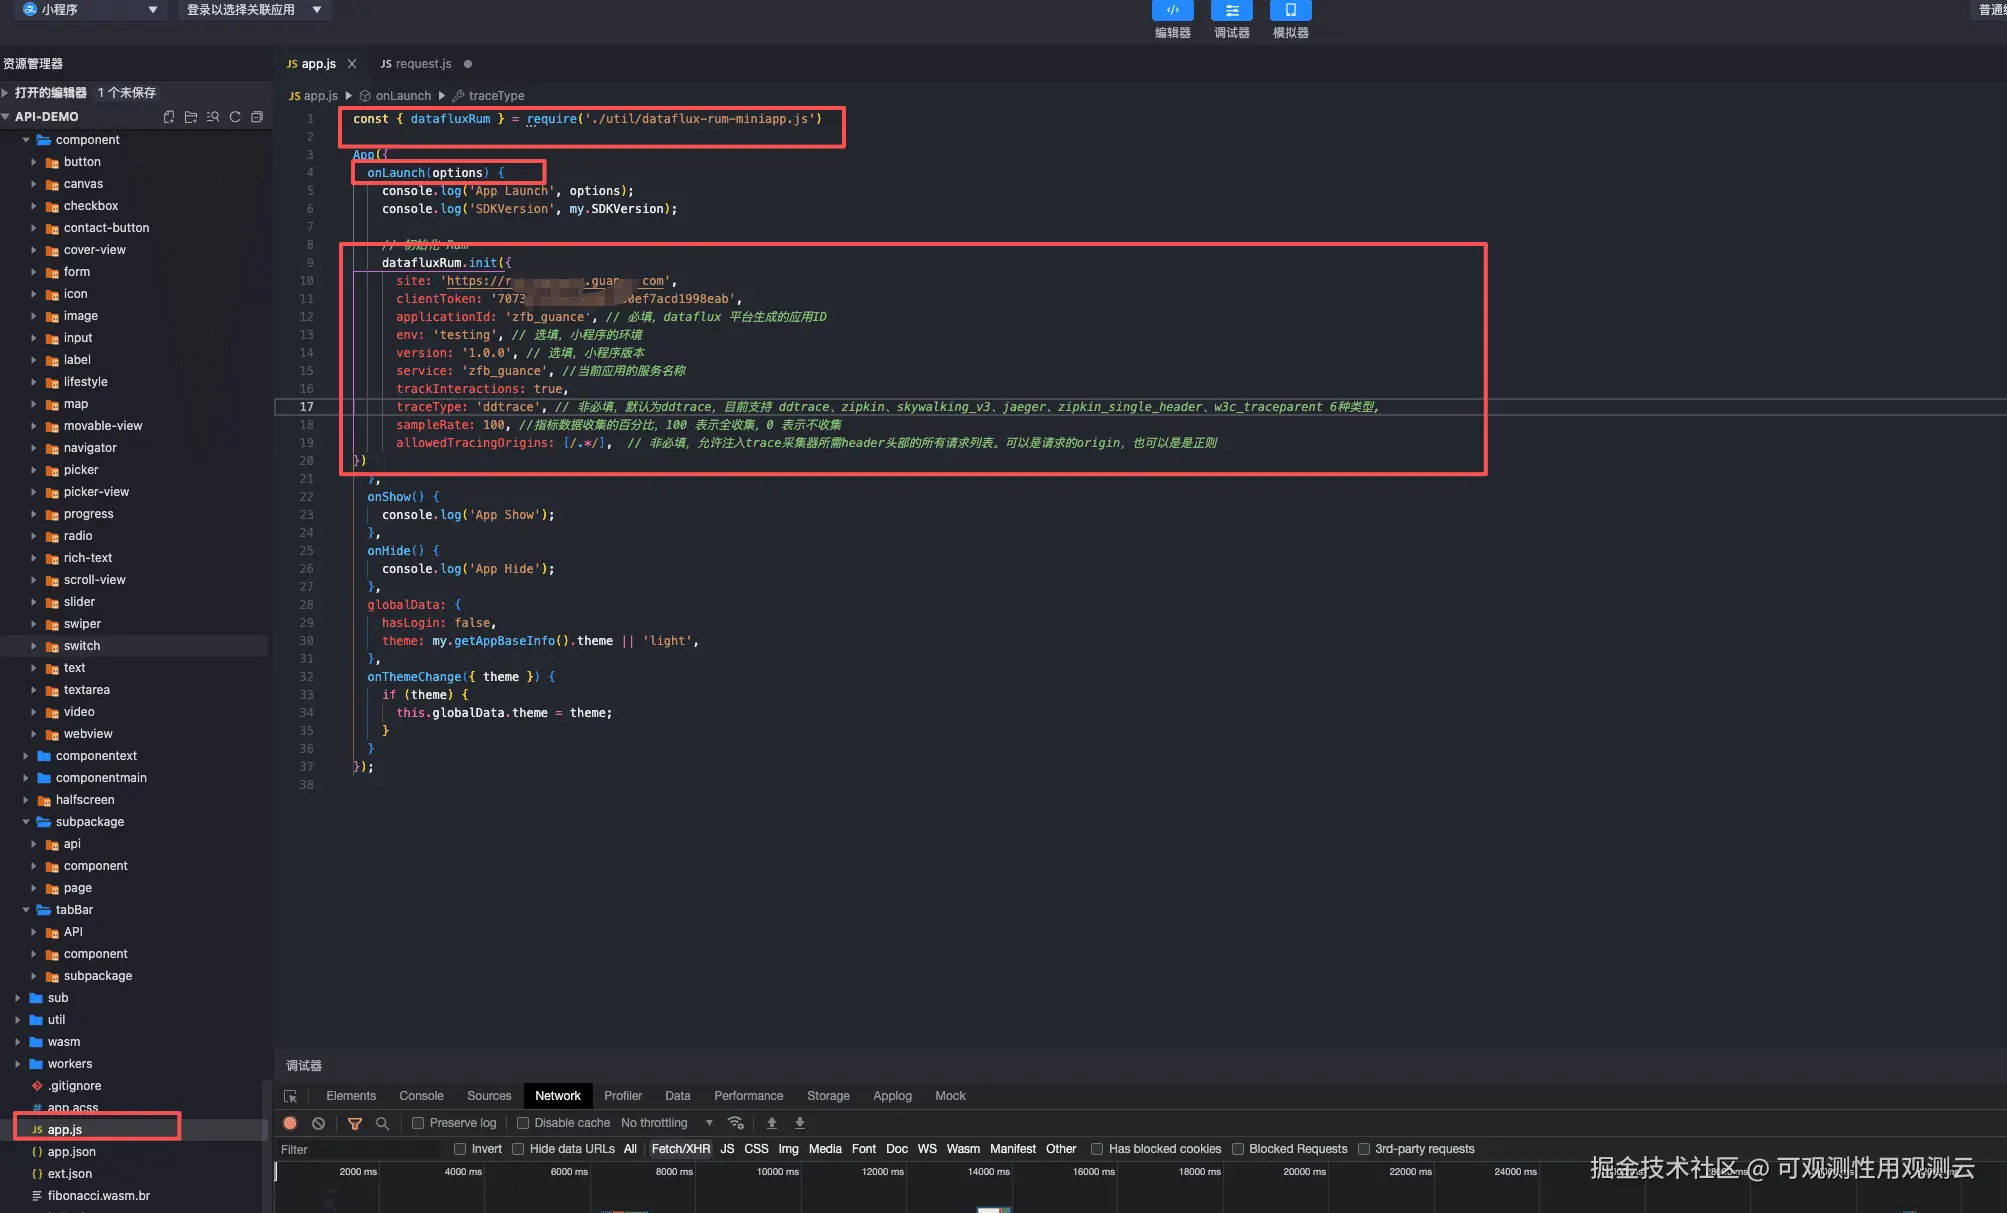Switch to the request.js editor tab
The height and width of the screenshot is (1213, 2007).
click(423, 64)
